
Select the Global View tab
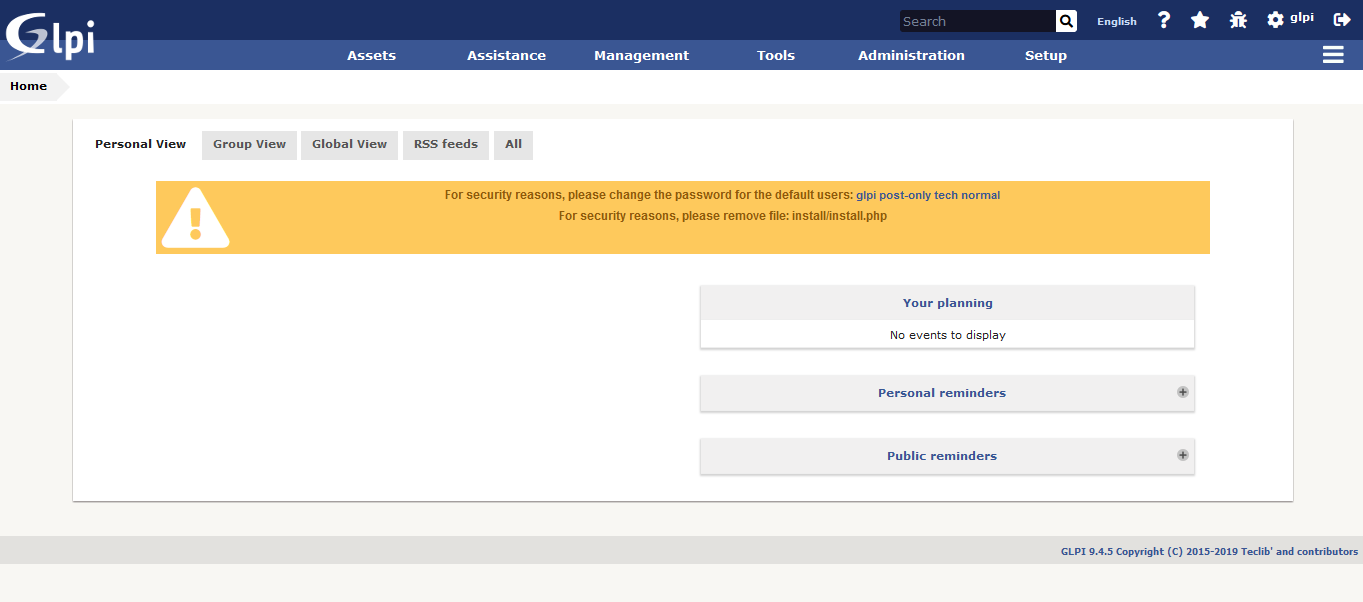349,144
